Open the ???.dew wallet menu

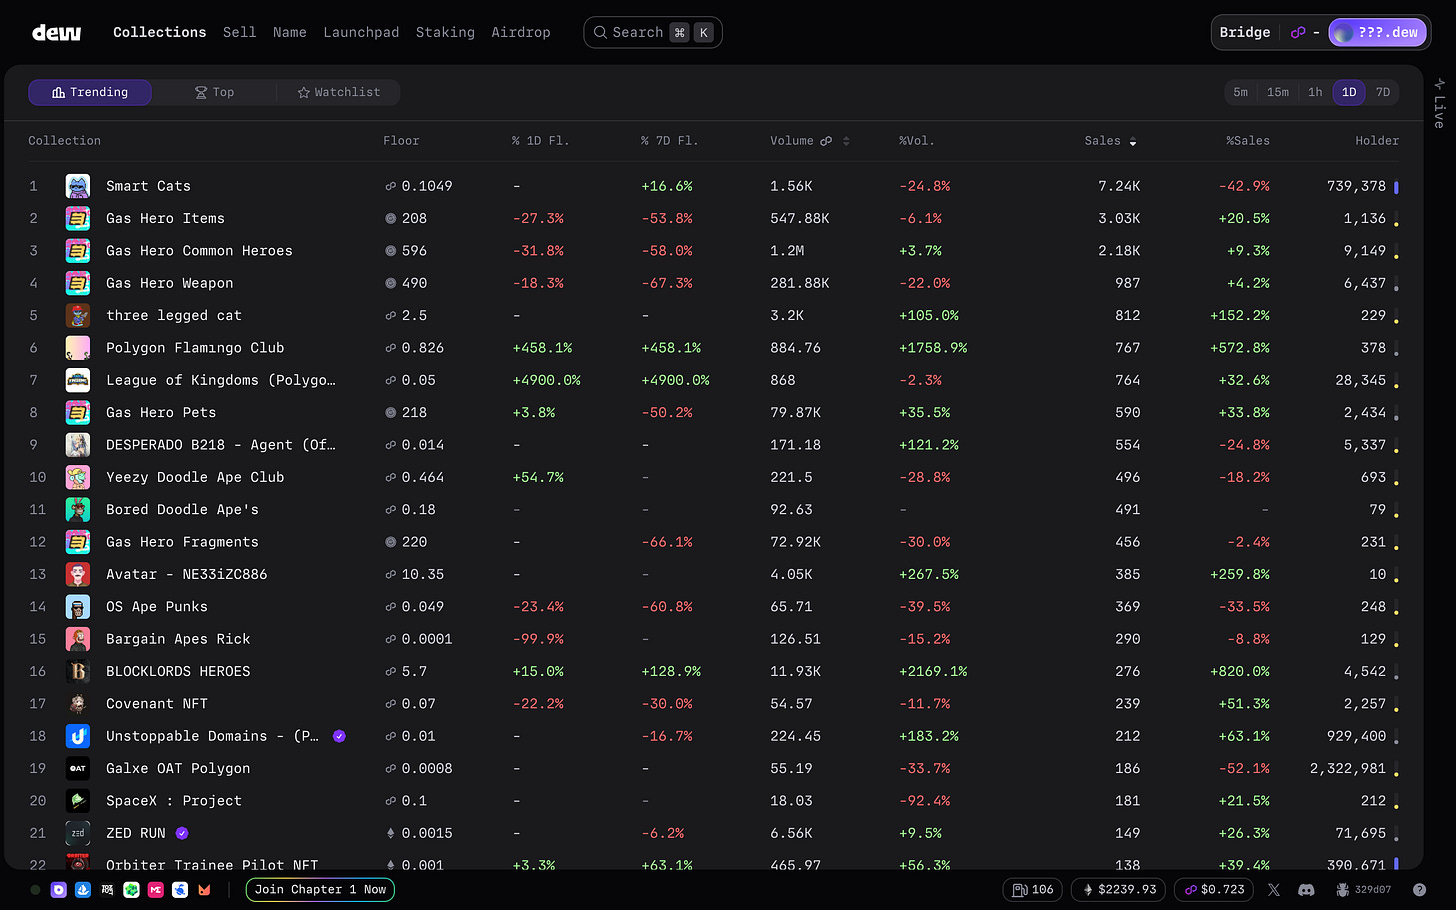point(1377,32)
